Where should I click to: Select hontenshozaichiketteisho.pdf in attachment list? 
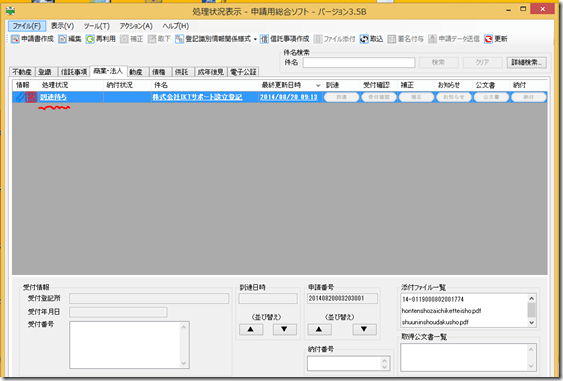pos(441,311)
